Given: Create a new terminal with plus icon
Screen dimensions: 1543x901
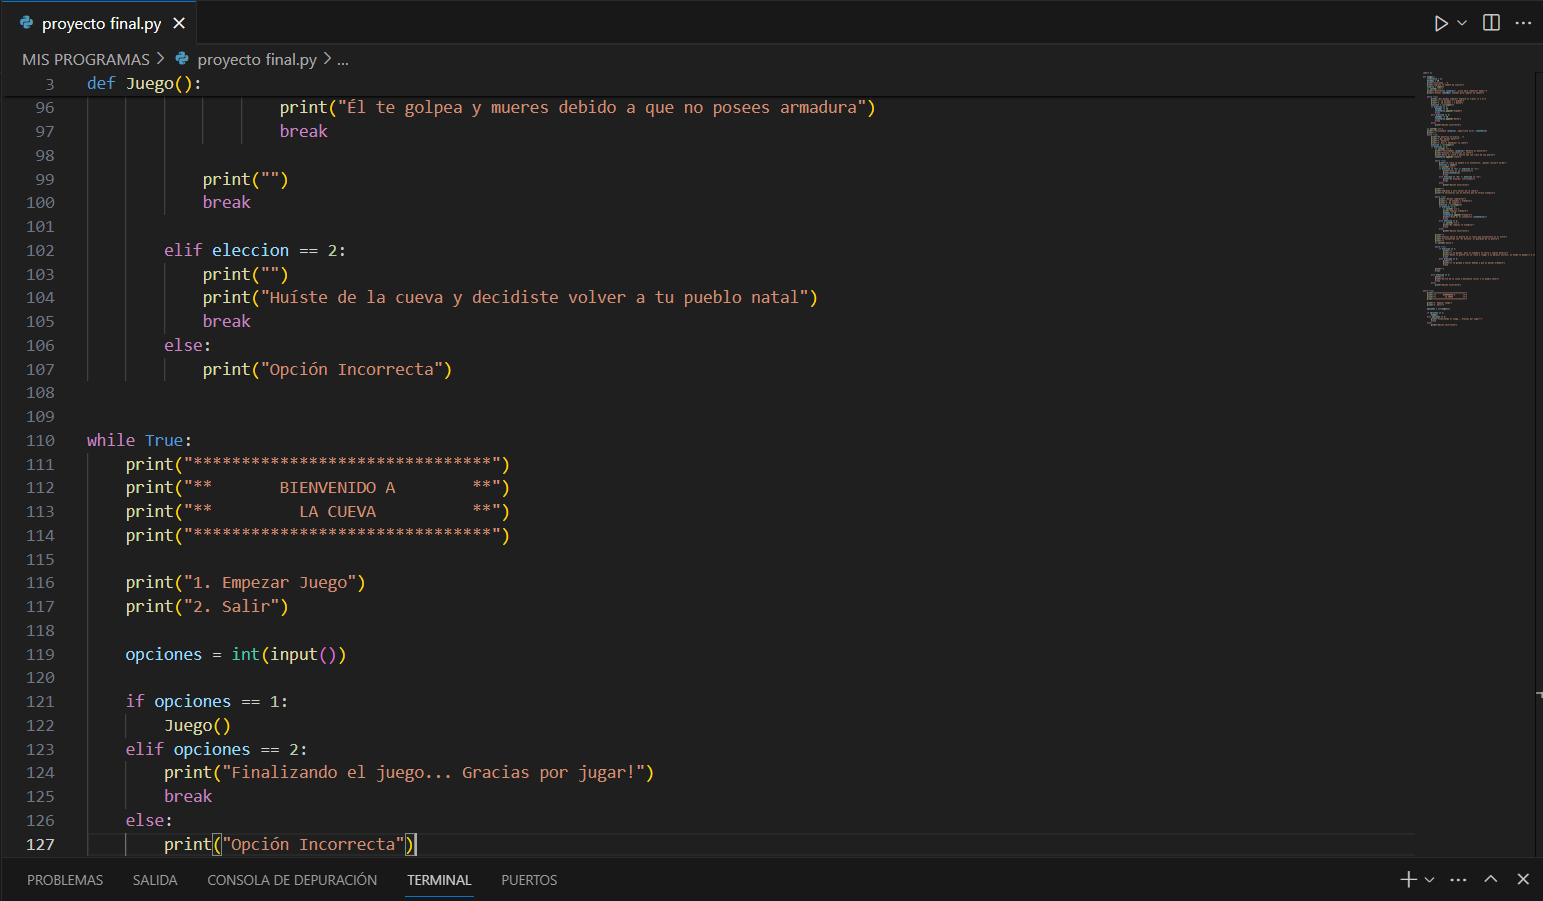Looking at the screenshot, I should (x=1408, y=879).
